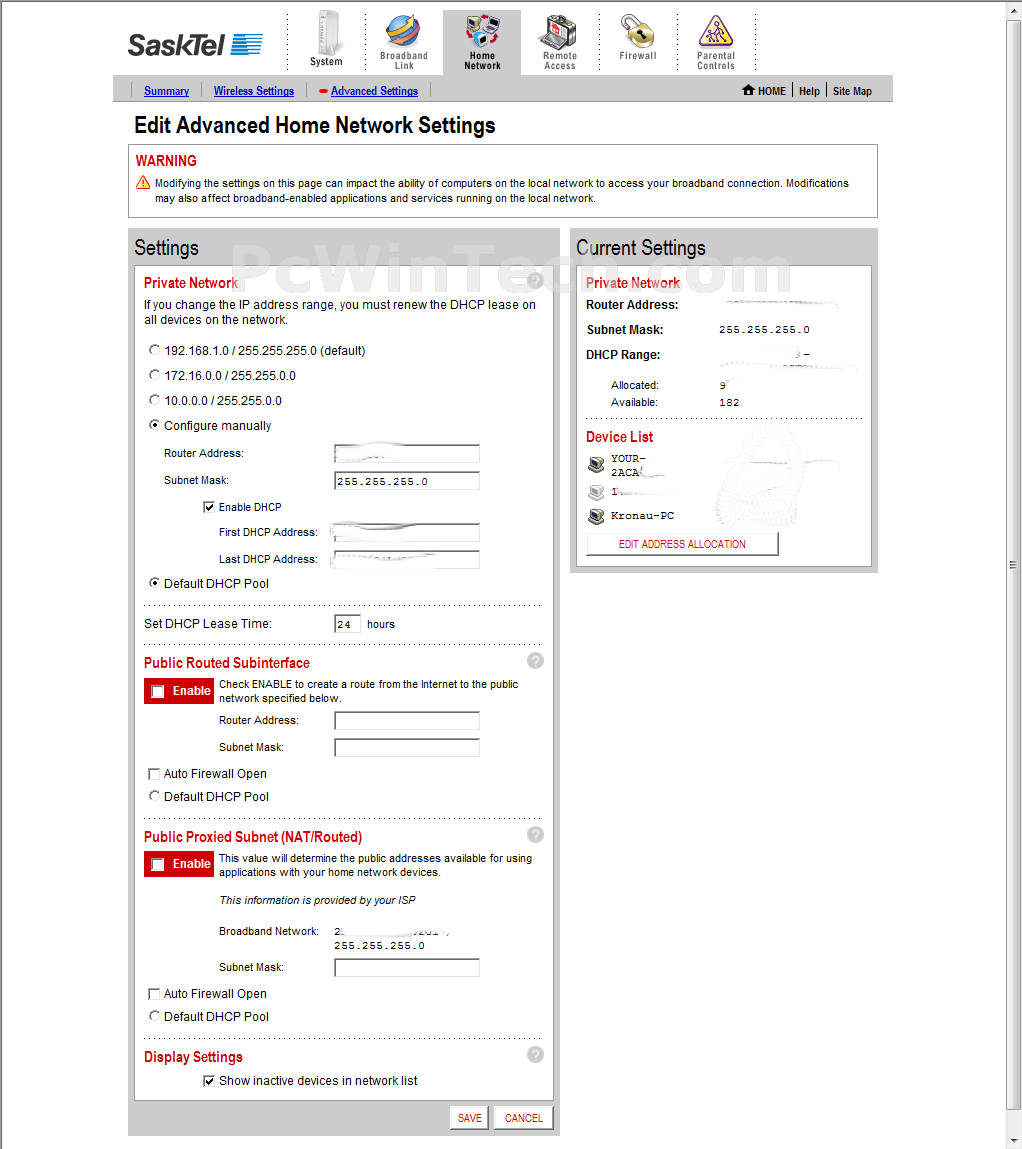The image size is (1022, 1149).
Task: Open help for Public Routed Subinterface
Action: (536, 661)
